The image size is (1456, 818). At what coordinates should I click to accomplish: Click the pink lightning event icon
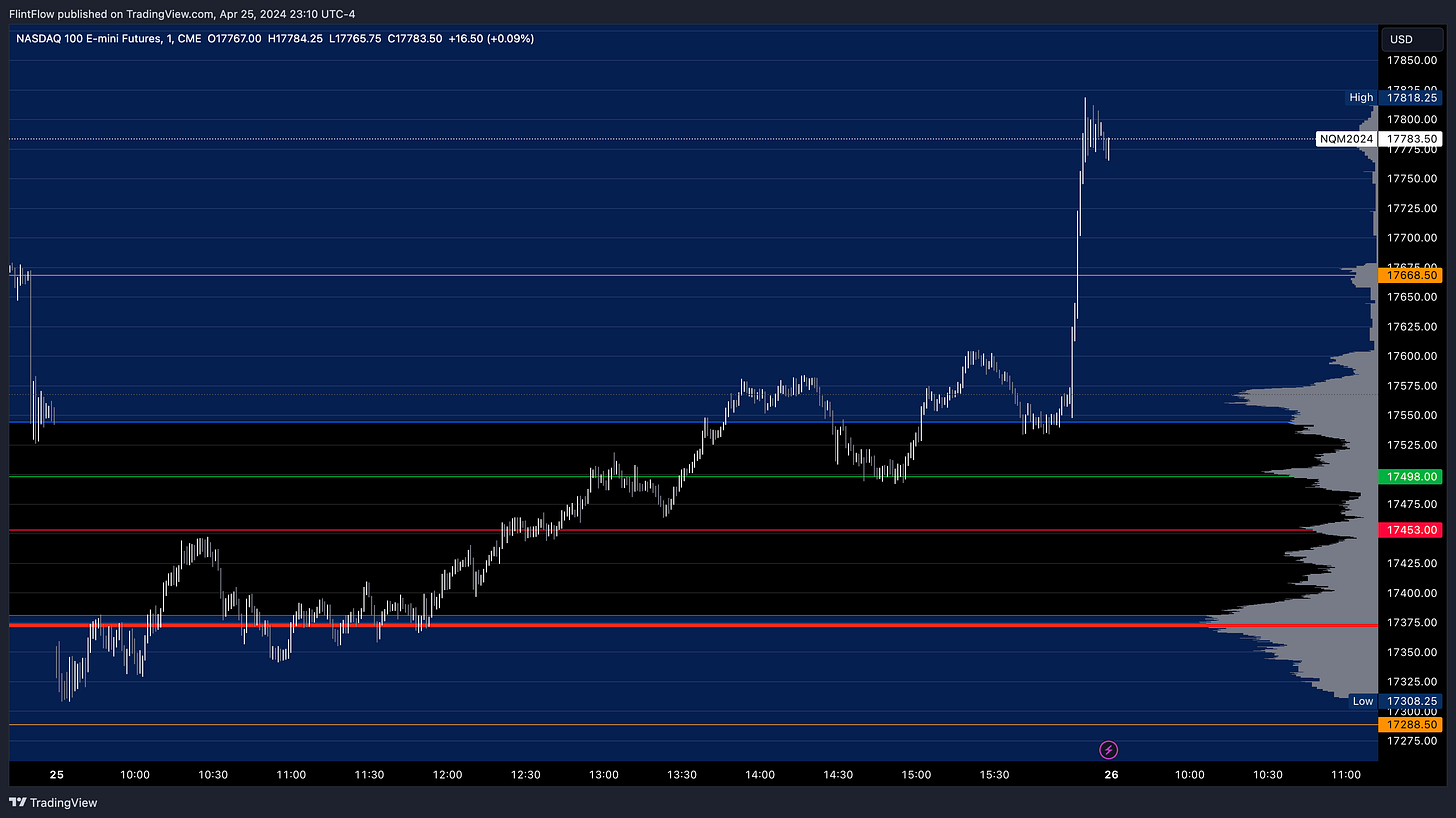pos(1108,749)
